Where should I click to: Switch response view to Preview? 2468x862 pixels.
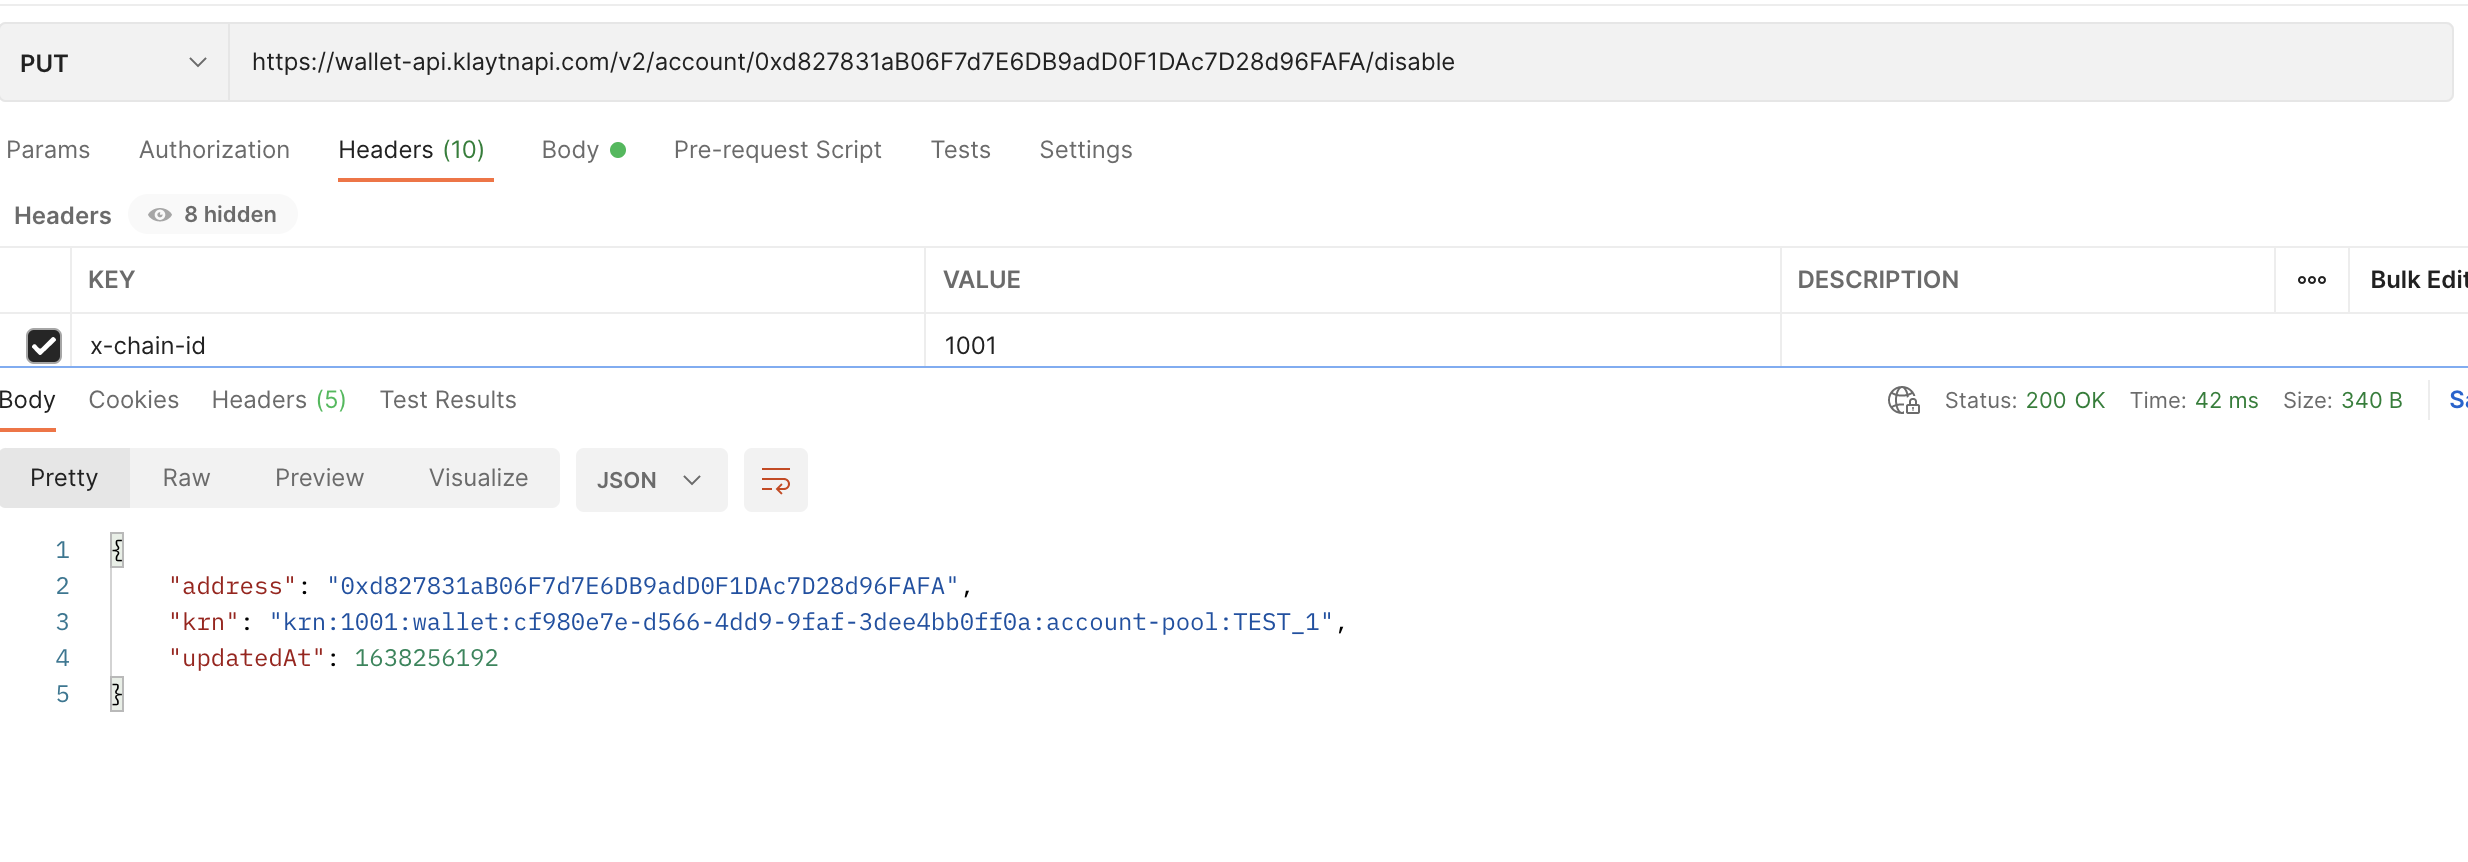(x=319, y=478)
